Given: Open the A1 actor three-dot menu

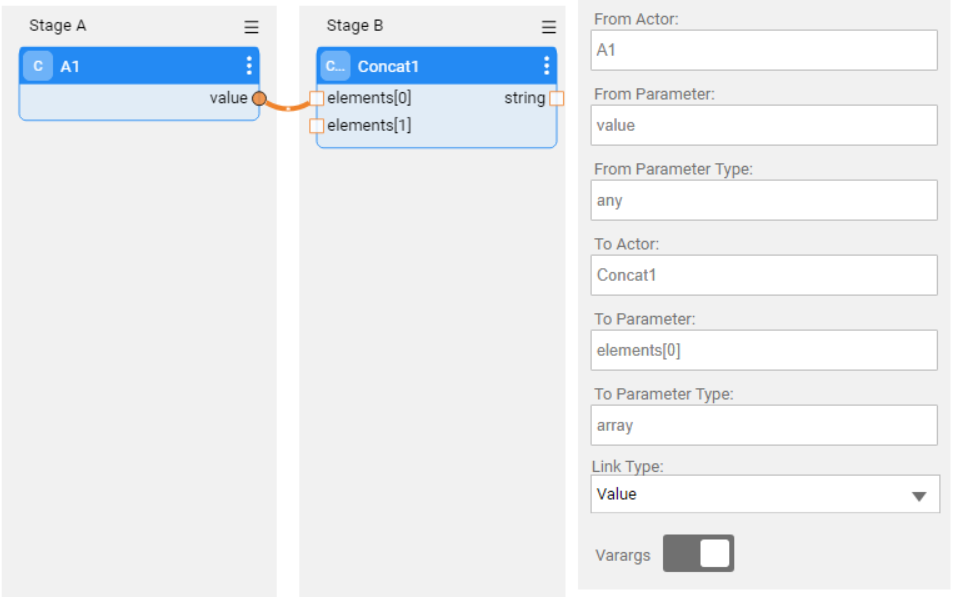Looking at the screenshot, I should (x=249, y=66).
